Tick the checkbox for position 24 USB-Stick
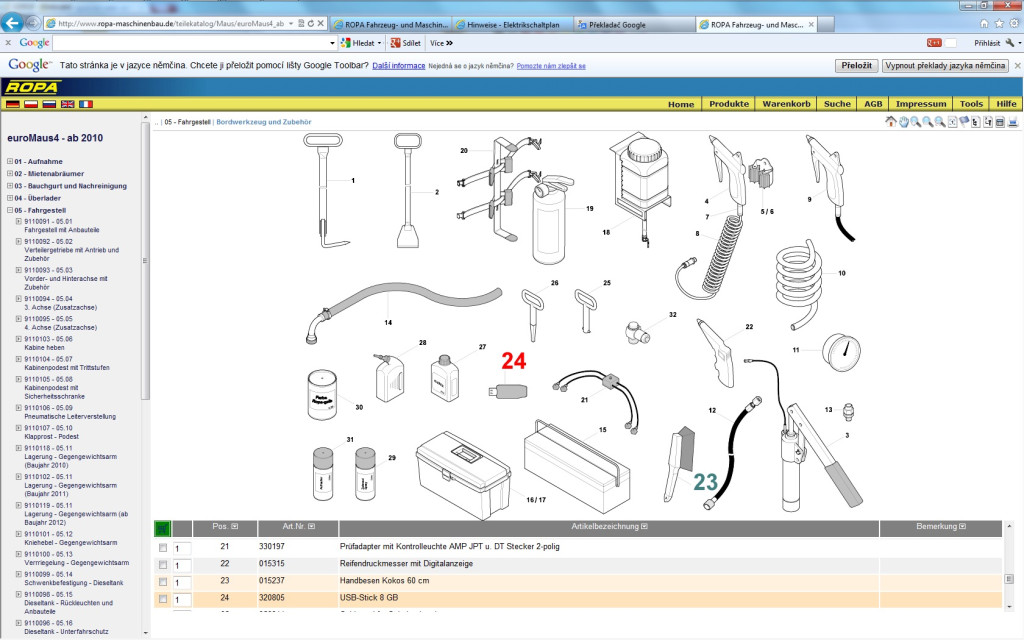 tap(163, 599)
